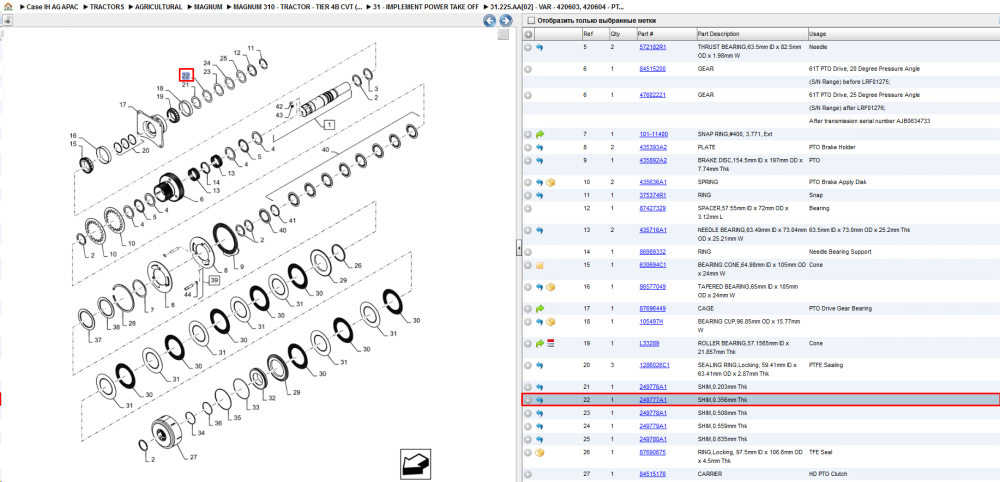Screen dimensions: 1000x482
Task: Click the 'Usage' column header
Action: [817, 34]
